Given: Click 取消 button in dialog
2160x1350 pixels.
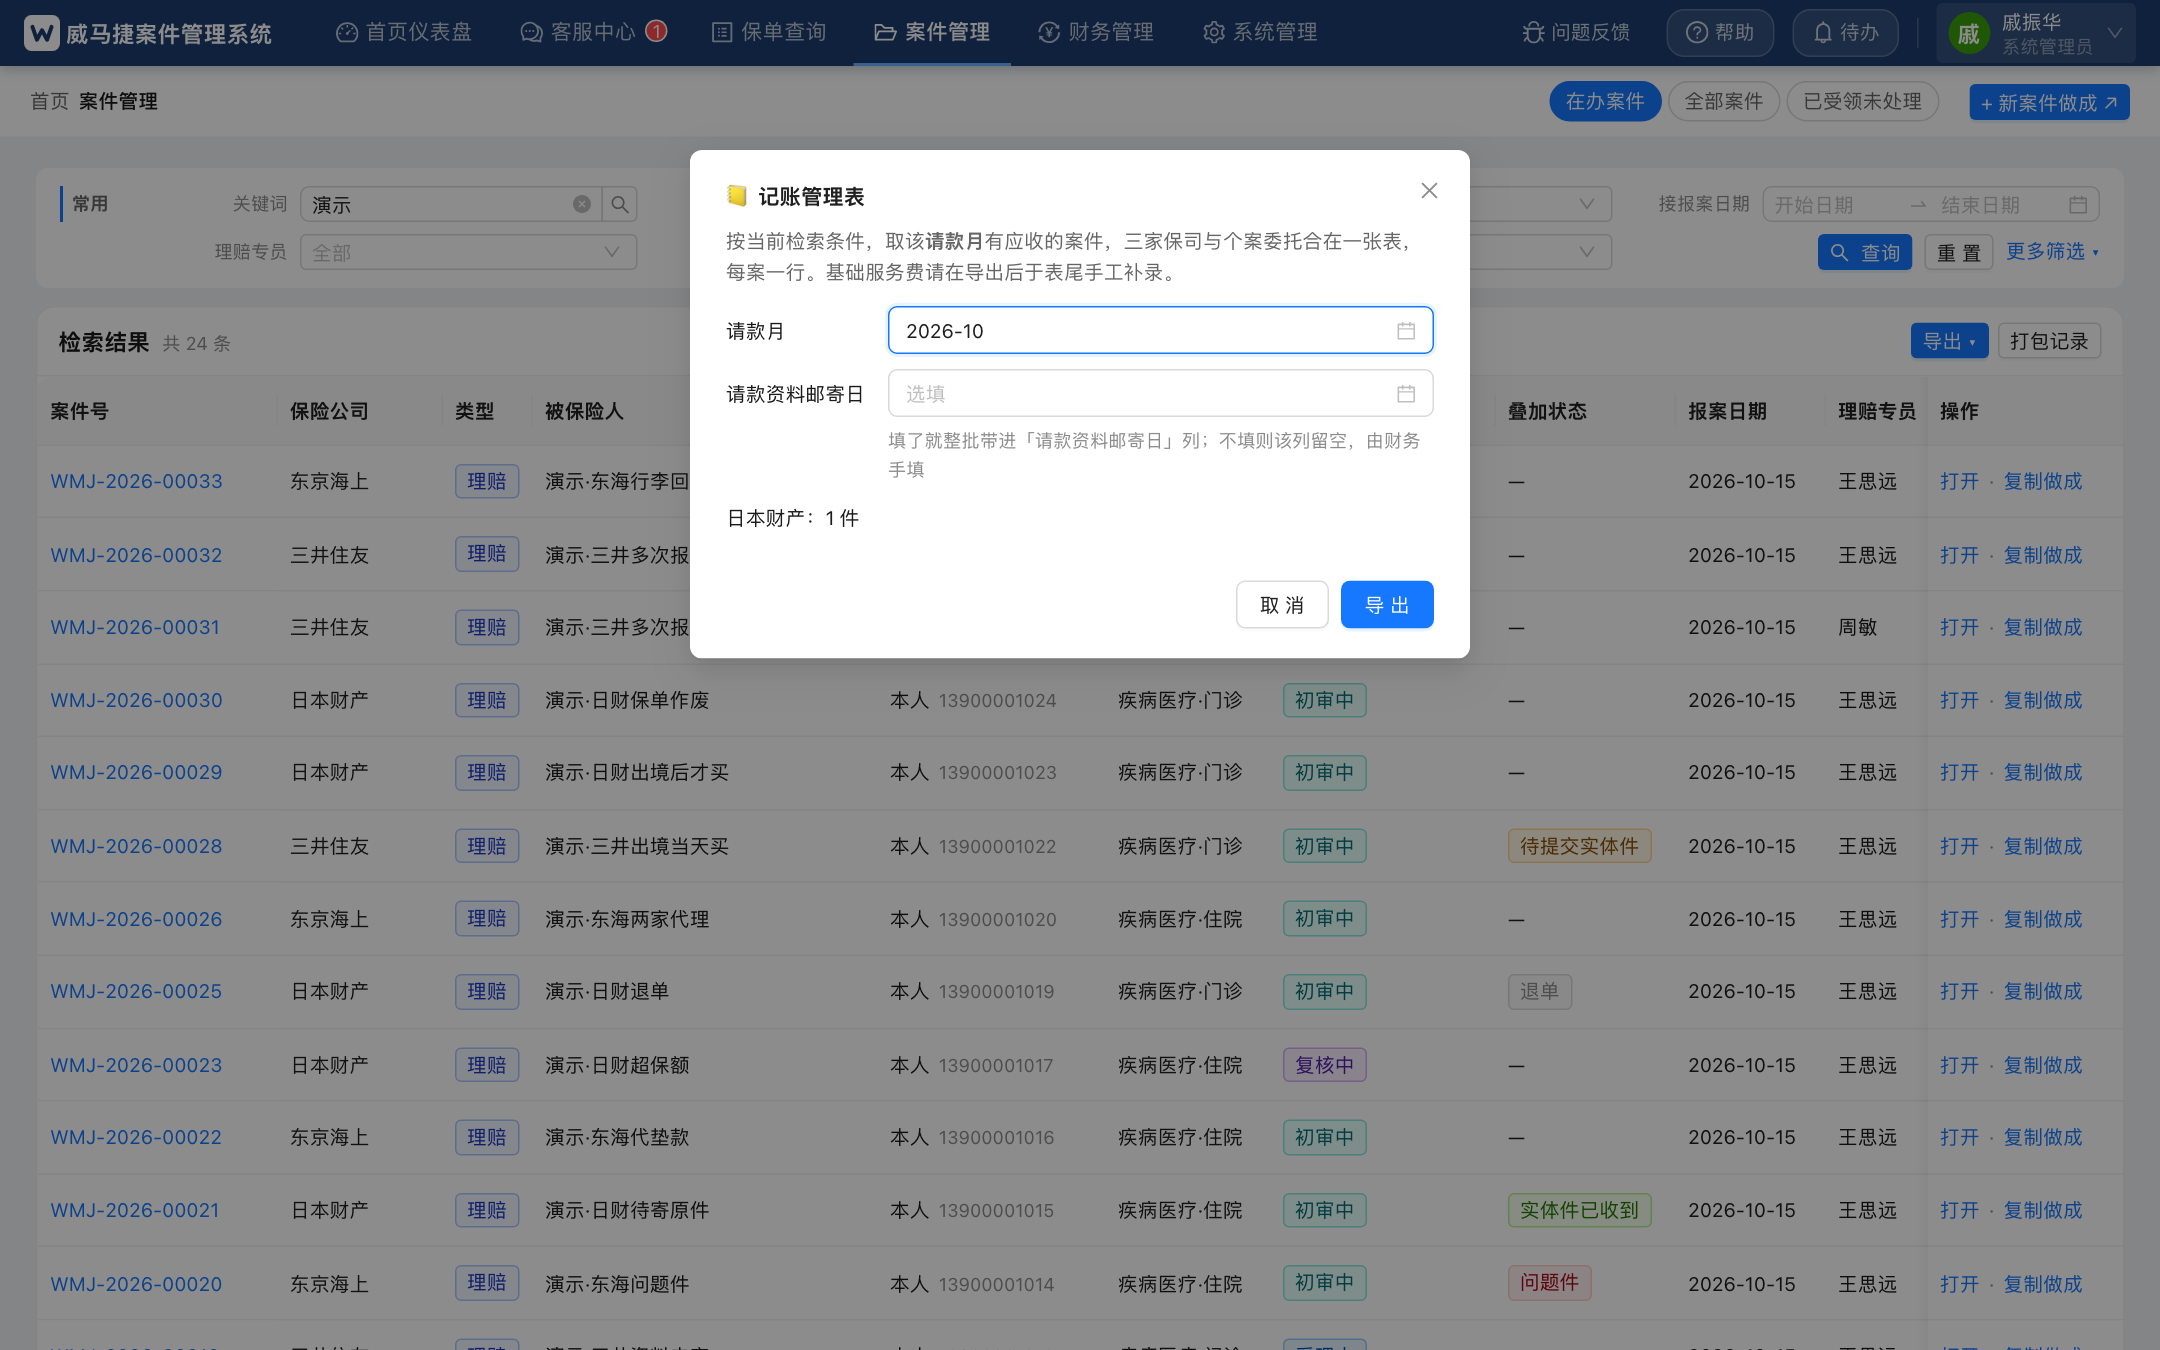Looking at the screenshot, I should (x=1282, y=605).
